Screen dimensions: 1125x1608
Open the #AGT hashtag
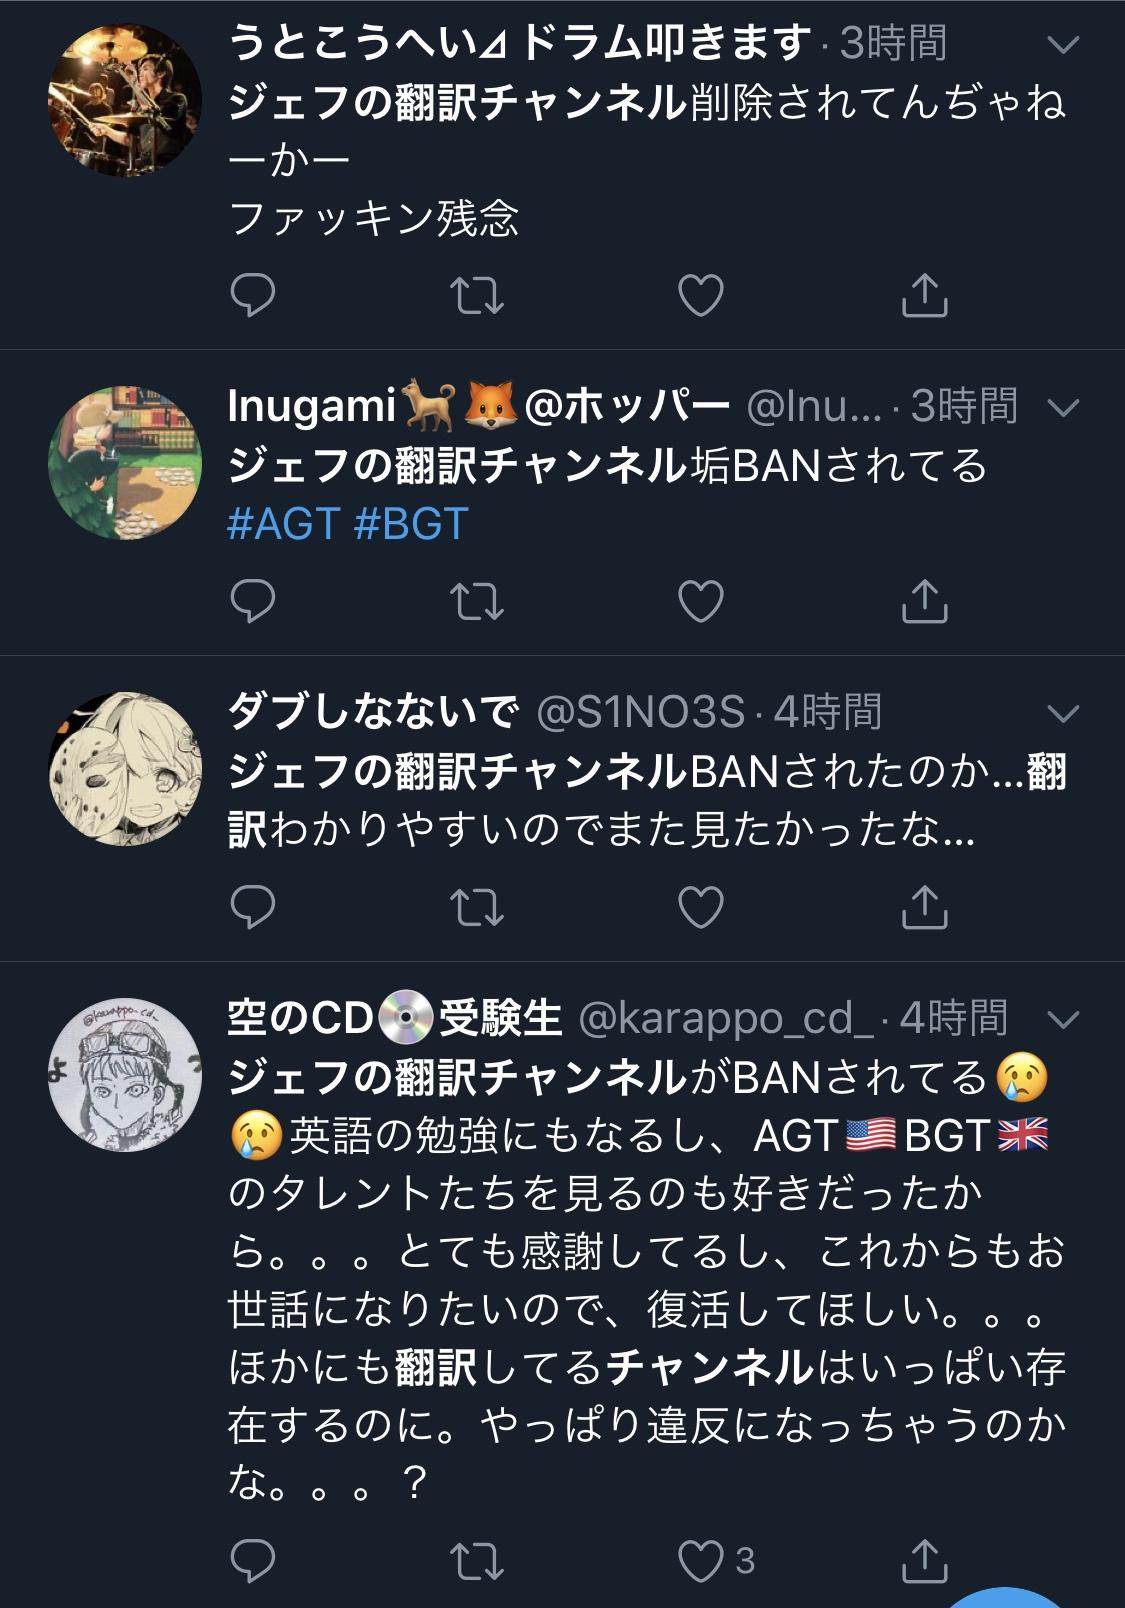click(284, 524)
